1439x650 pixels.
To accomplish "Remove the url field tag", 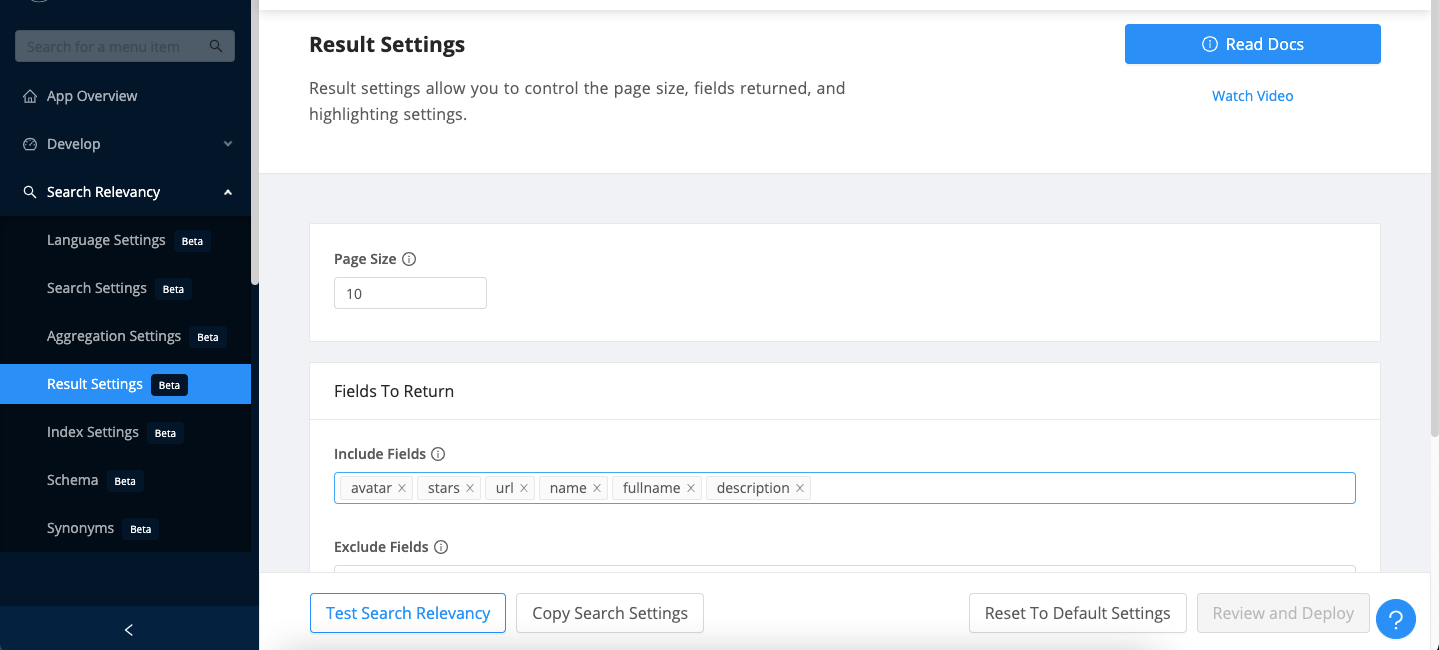I will [x=524, y=488].
